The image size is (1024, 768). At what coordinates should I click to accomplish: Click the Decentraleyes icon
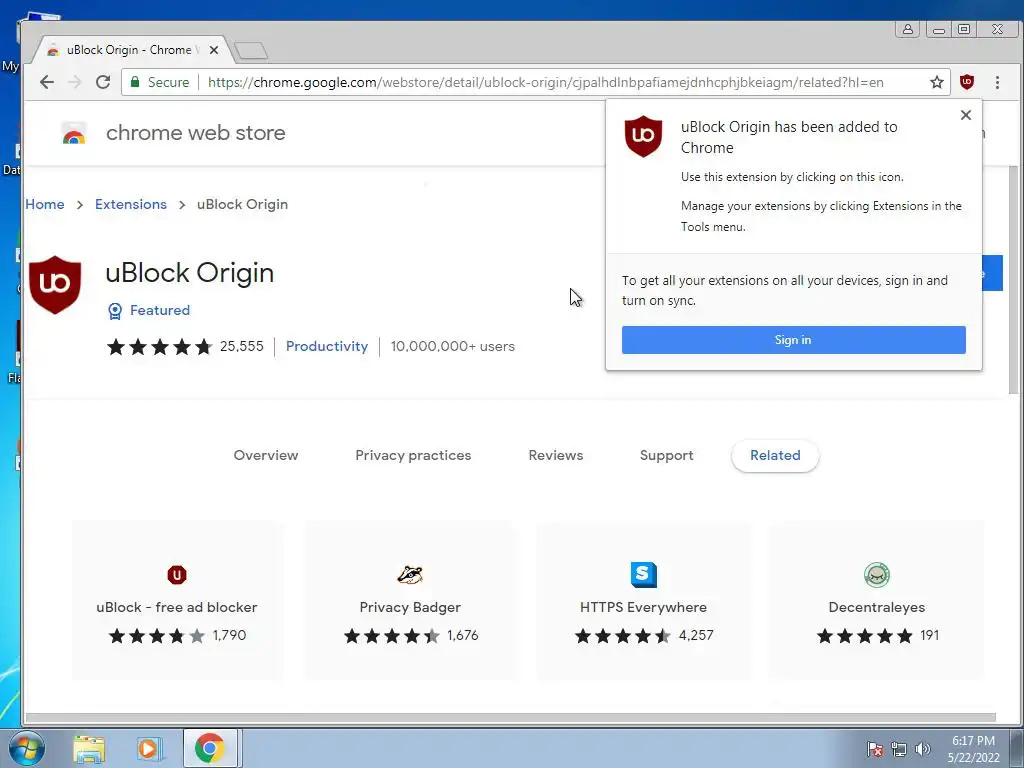(x=876, y=575)
